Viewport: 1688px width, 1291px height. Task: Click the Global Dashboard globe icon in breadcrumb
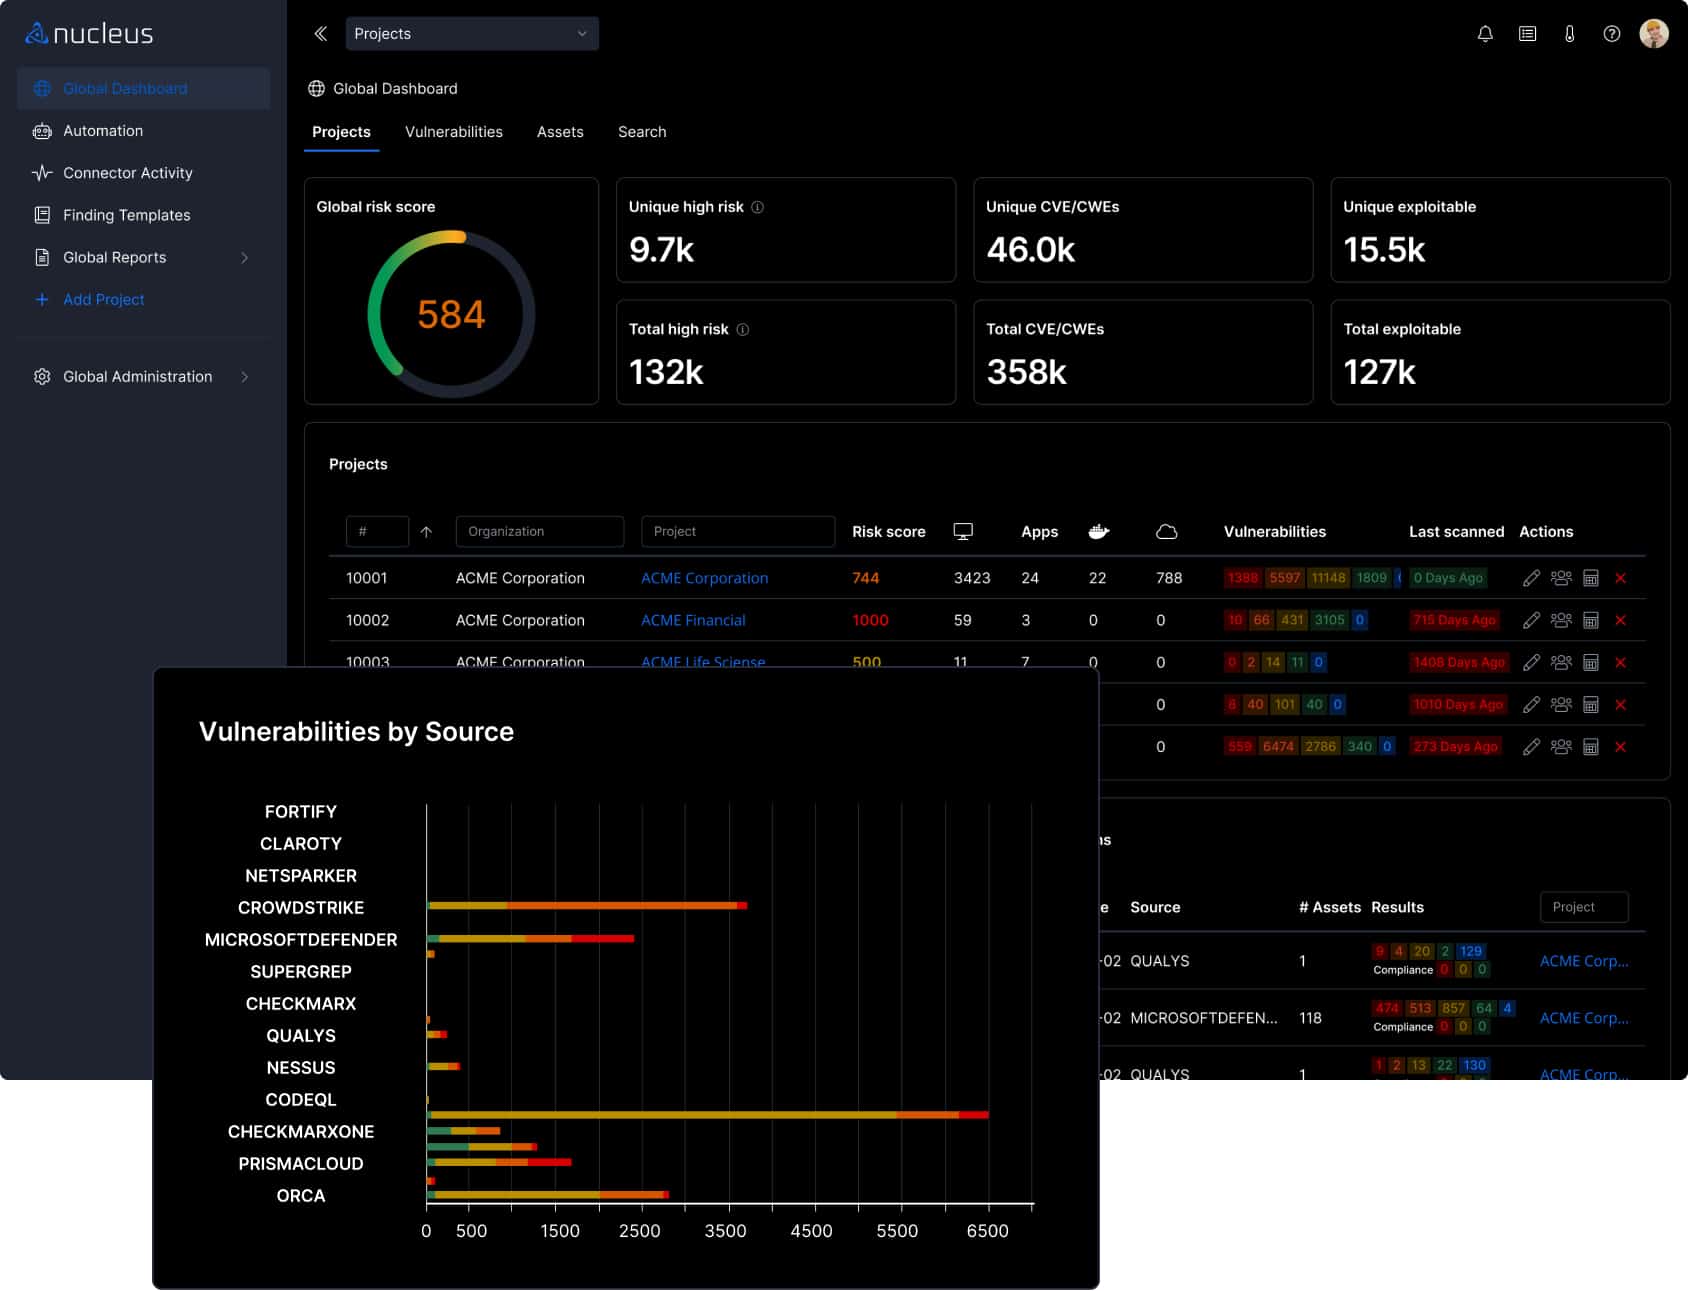click(316, 89)
